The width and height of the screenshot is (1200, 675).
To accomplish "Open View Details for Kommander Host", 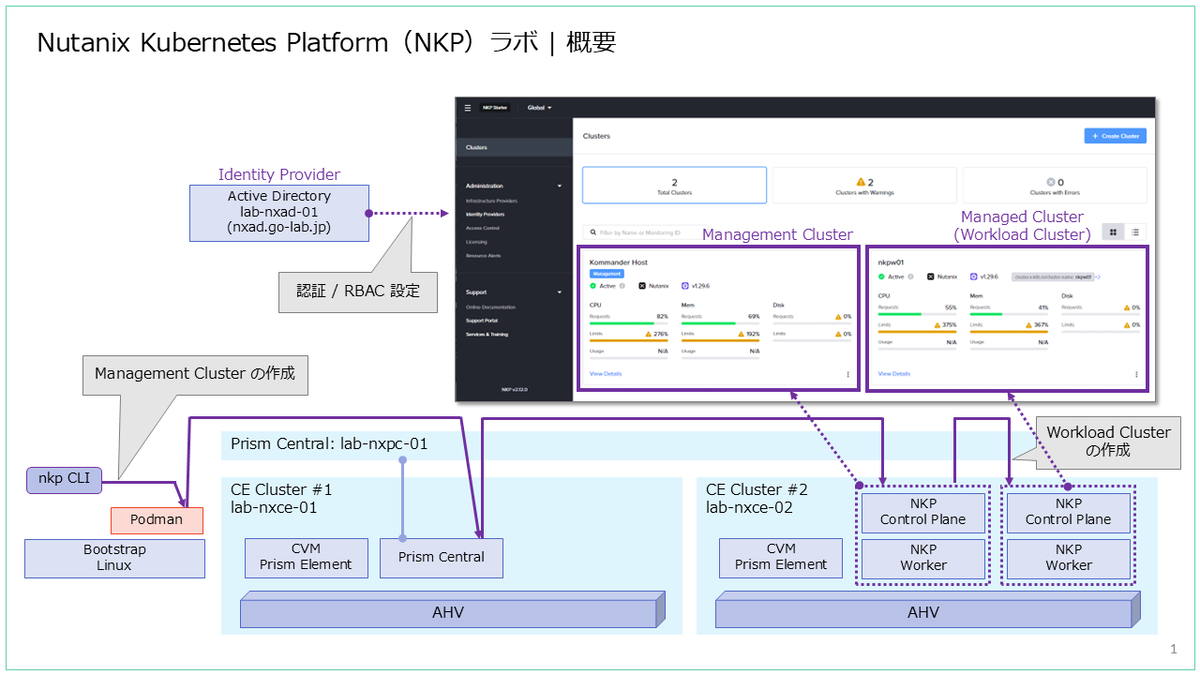I will (x=605, y=374).
